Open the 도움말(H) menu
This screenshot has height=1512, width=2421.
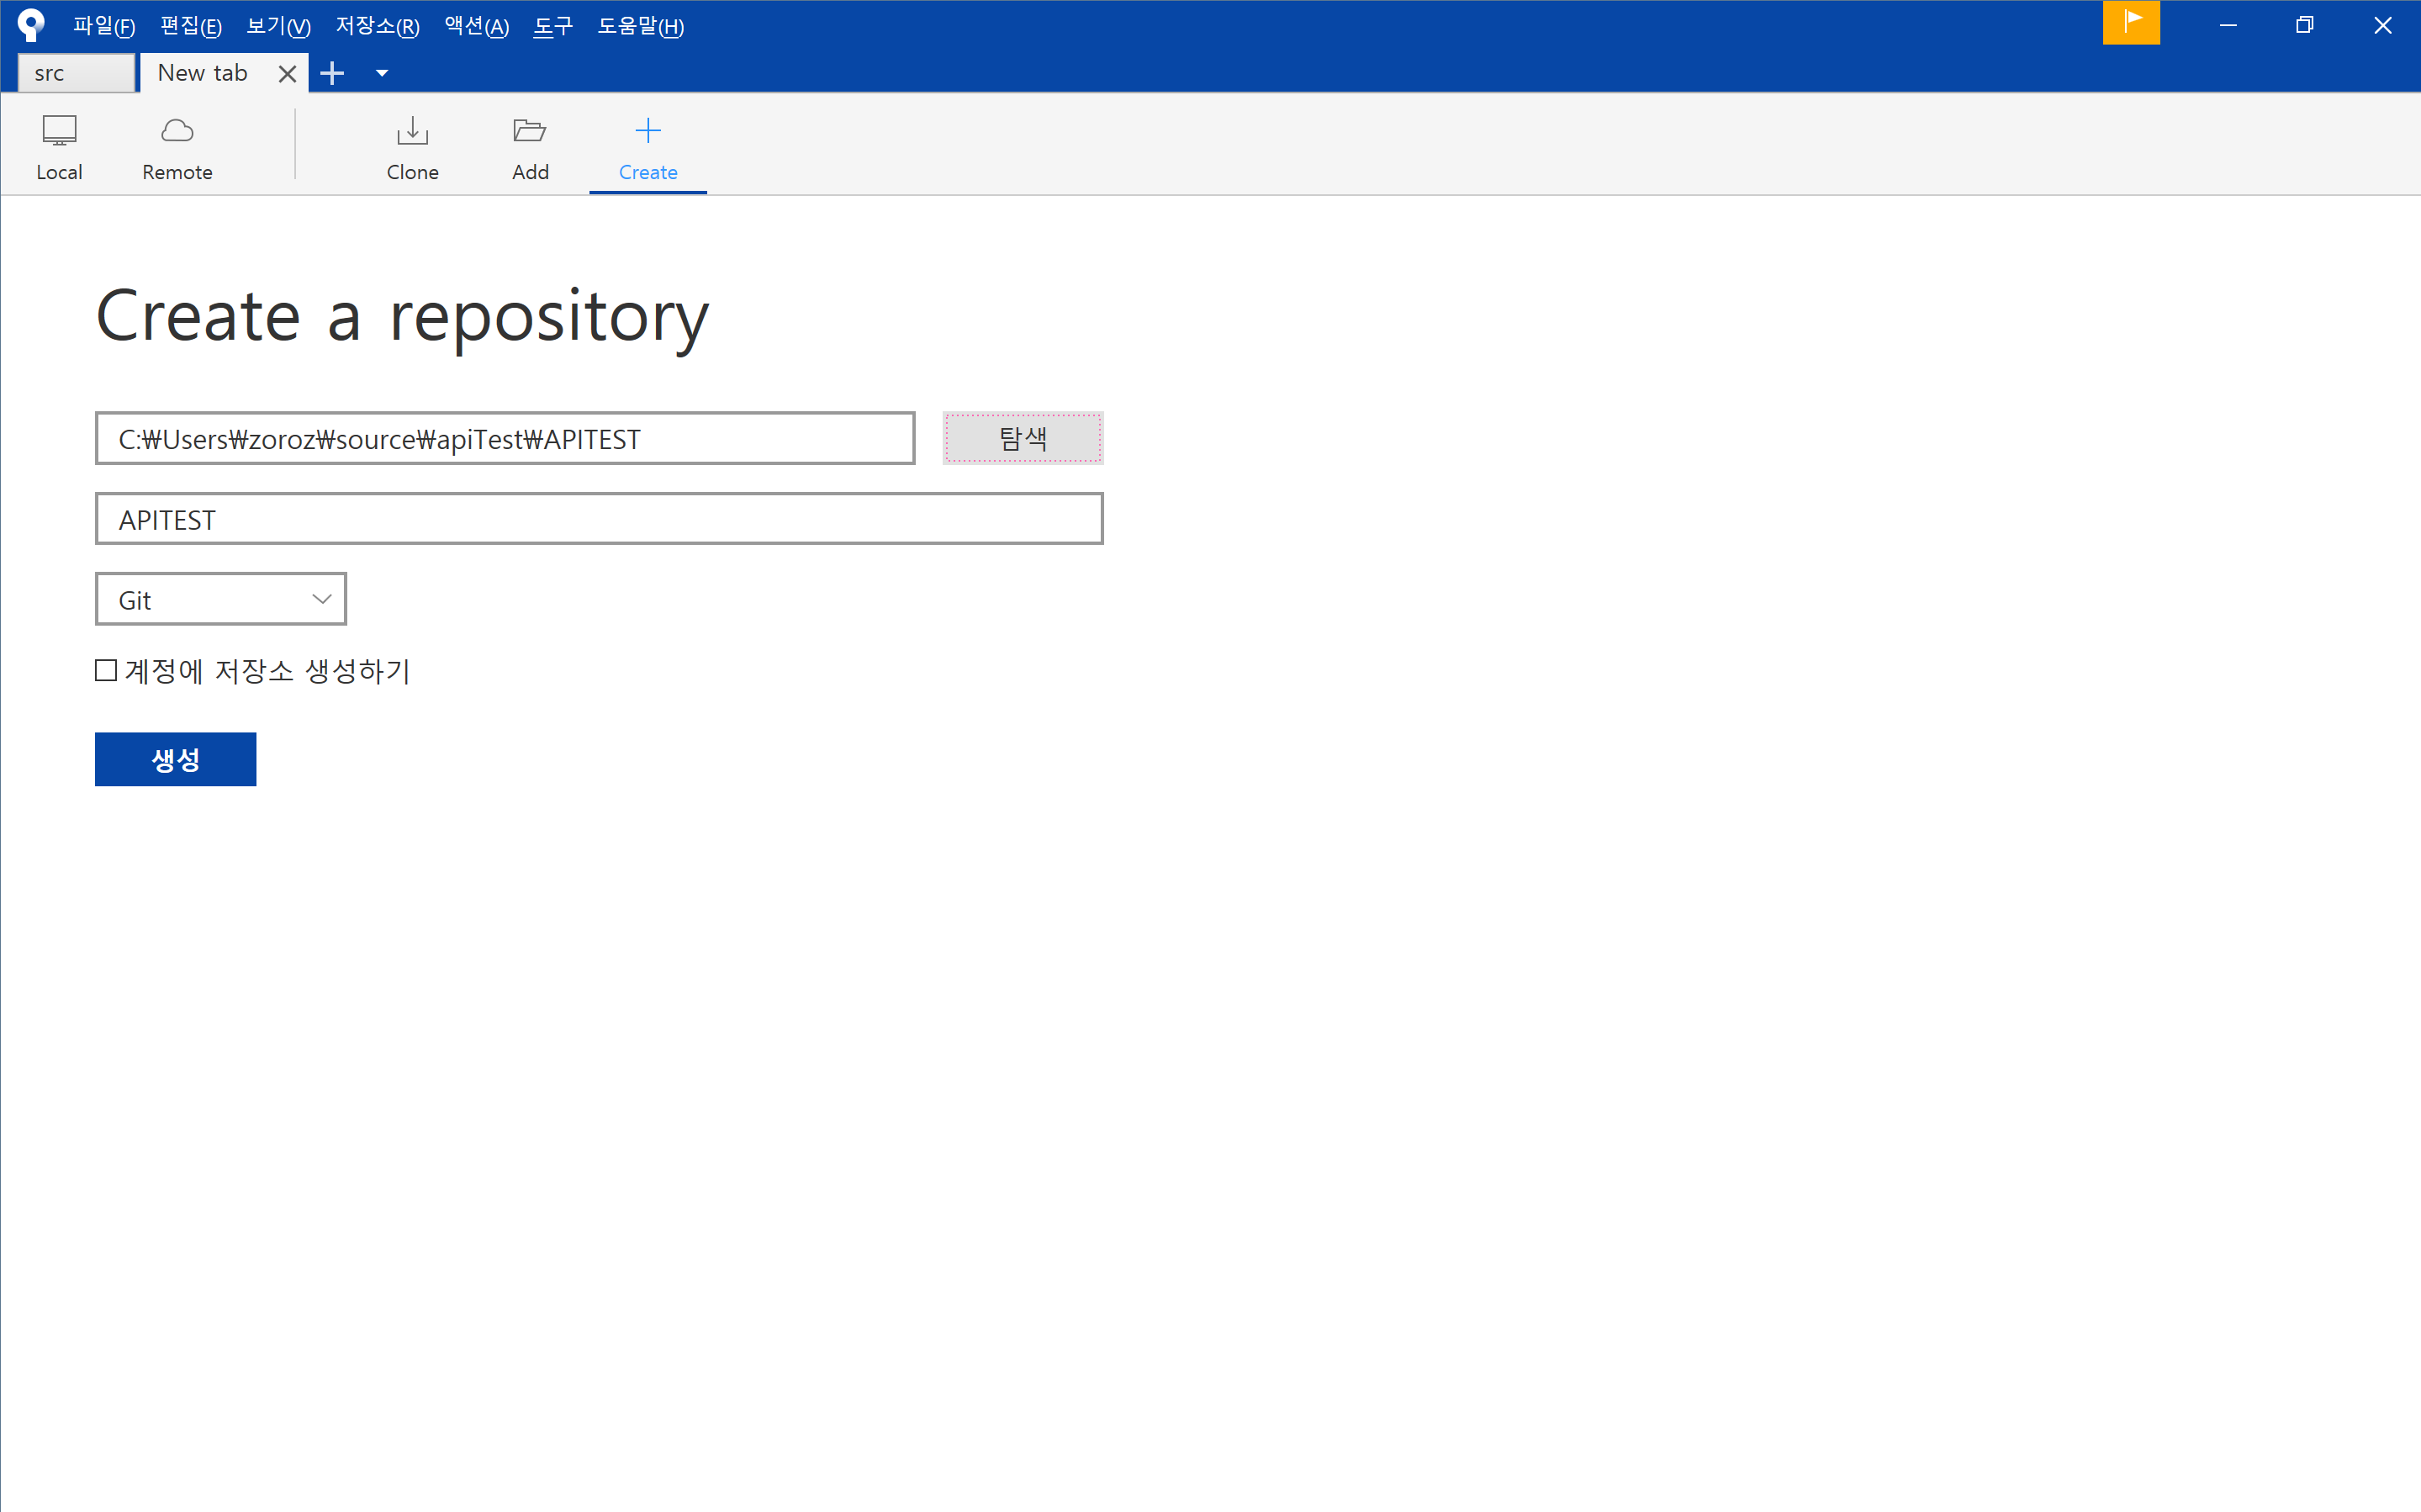(x=641, y=26)
